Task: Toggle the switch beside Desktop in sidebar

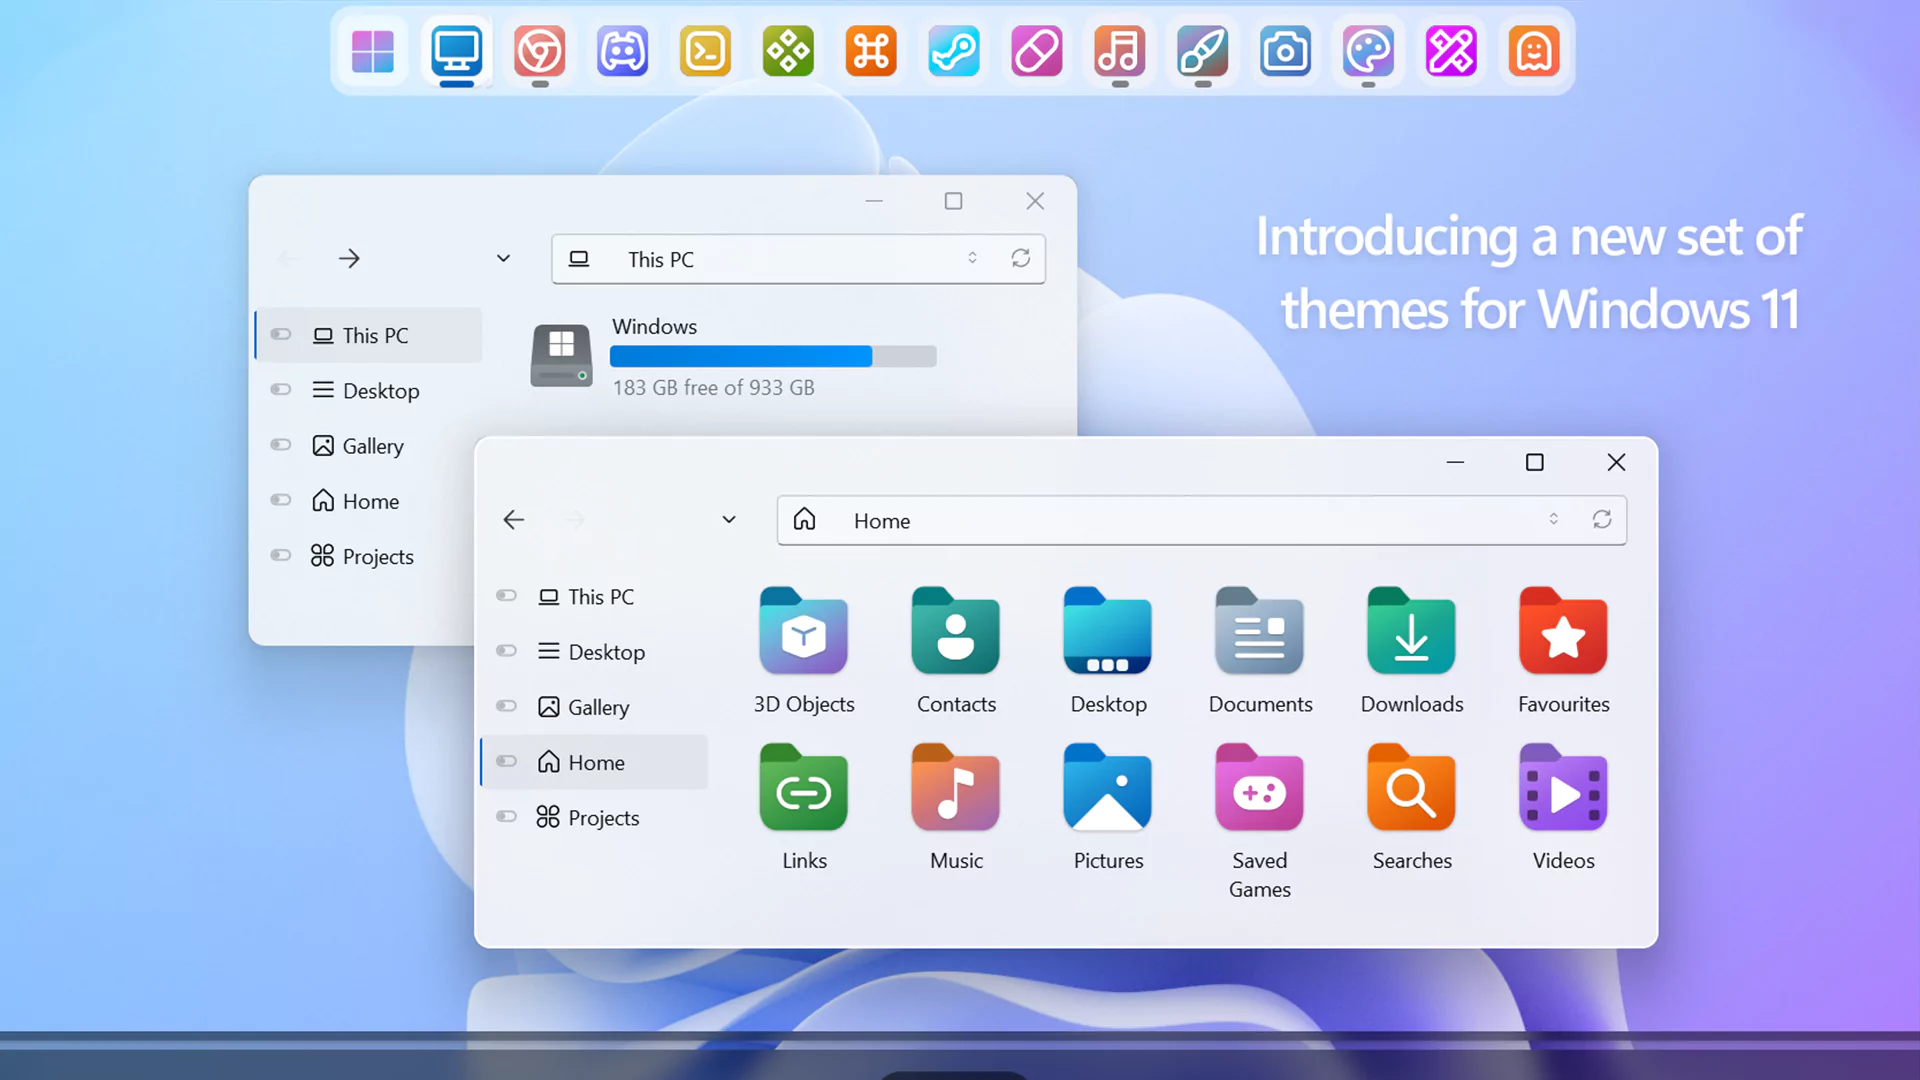Action: (506, 651)
